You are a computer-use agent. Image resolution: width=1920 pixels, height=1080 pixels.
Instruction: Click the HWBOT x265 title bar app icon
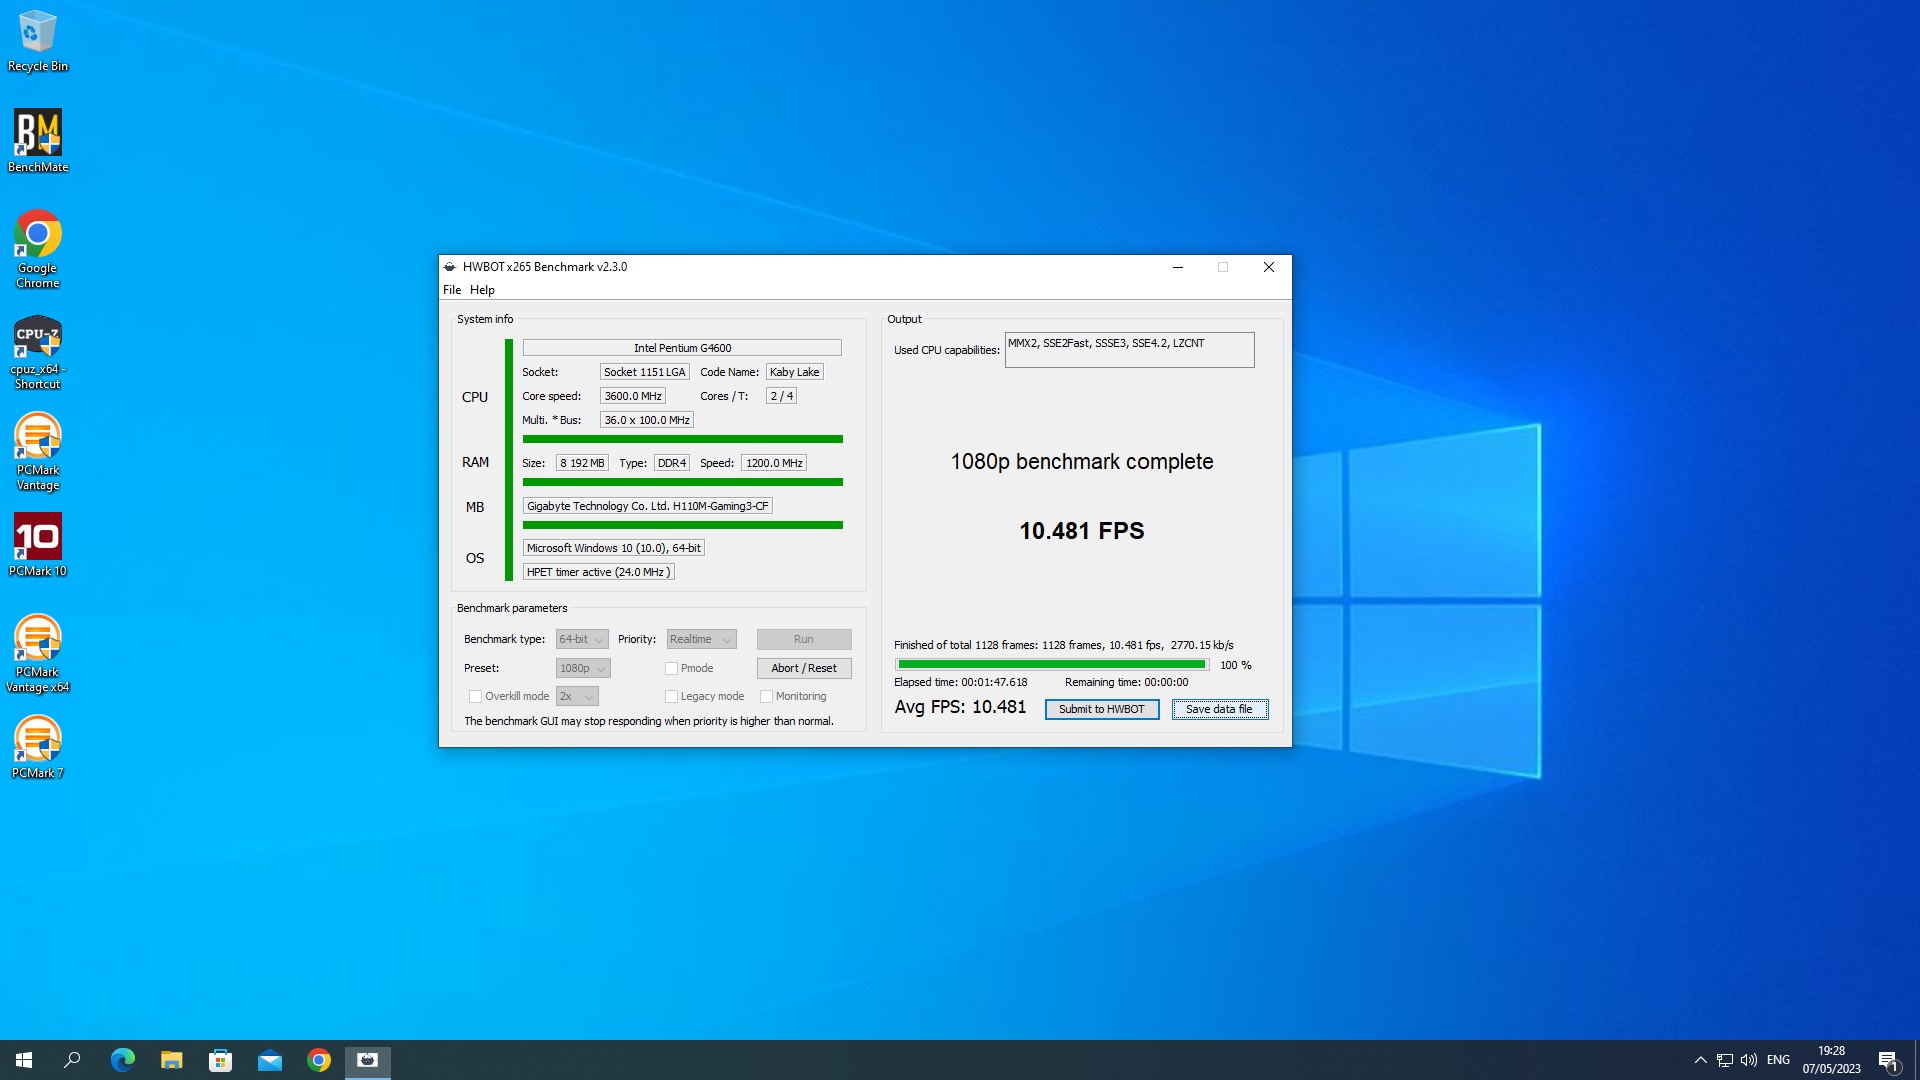pyautogui.click(x=450, y=267)
